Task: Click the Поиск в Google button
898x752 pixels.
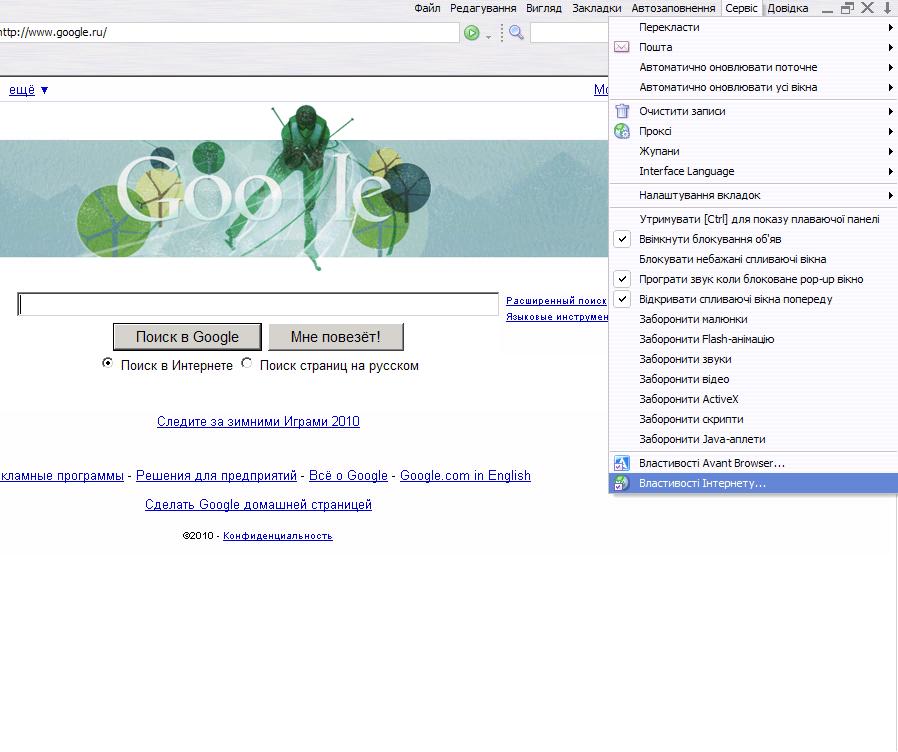Action: tap(187, 337)
